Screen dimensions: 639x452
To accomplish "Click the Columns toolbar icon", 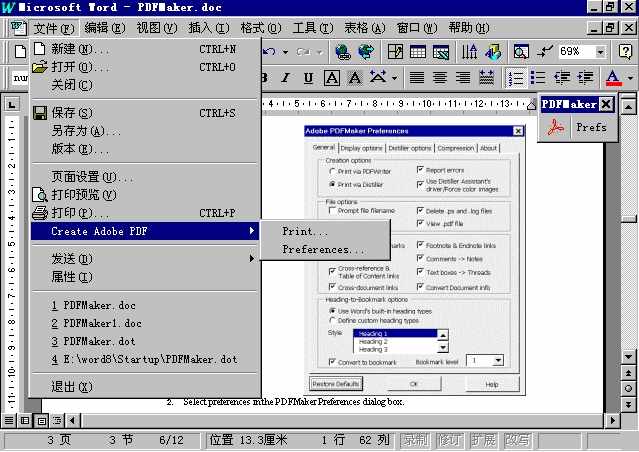I will [x=469, y=52].
